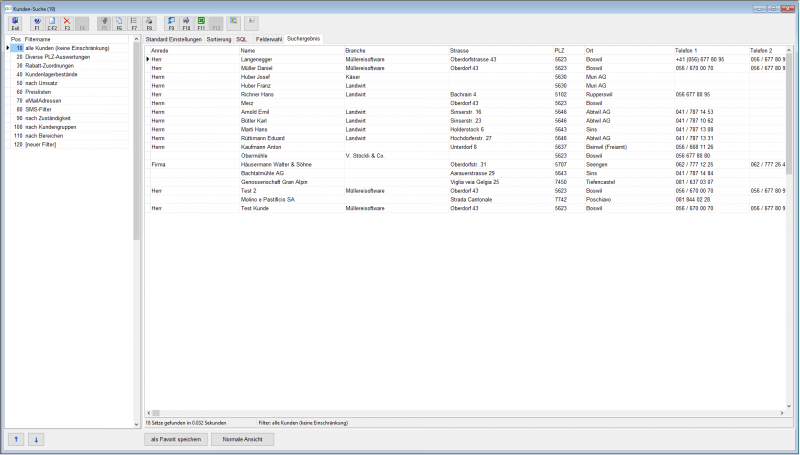Select customer row 'Kaufmann Anton'
The width and height of the screenshot is (800, 455).
click(x=465, y=147)
